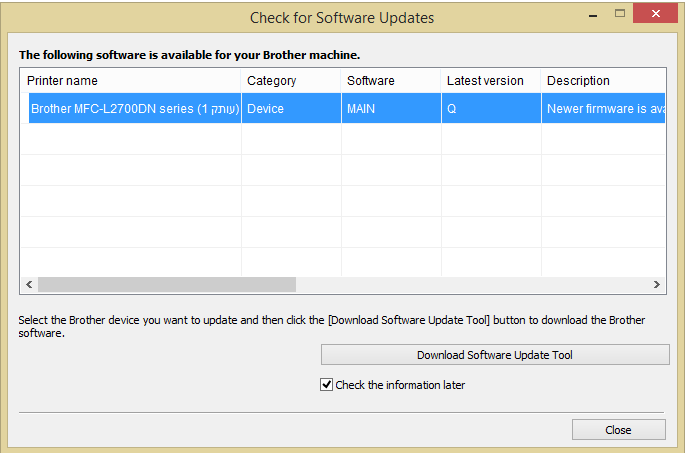685x453 pixels.
Task: Minimize the Check for Software Updates window
Action: click(593, 14)
